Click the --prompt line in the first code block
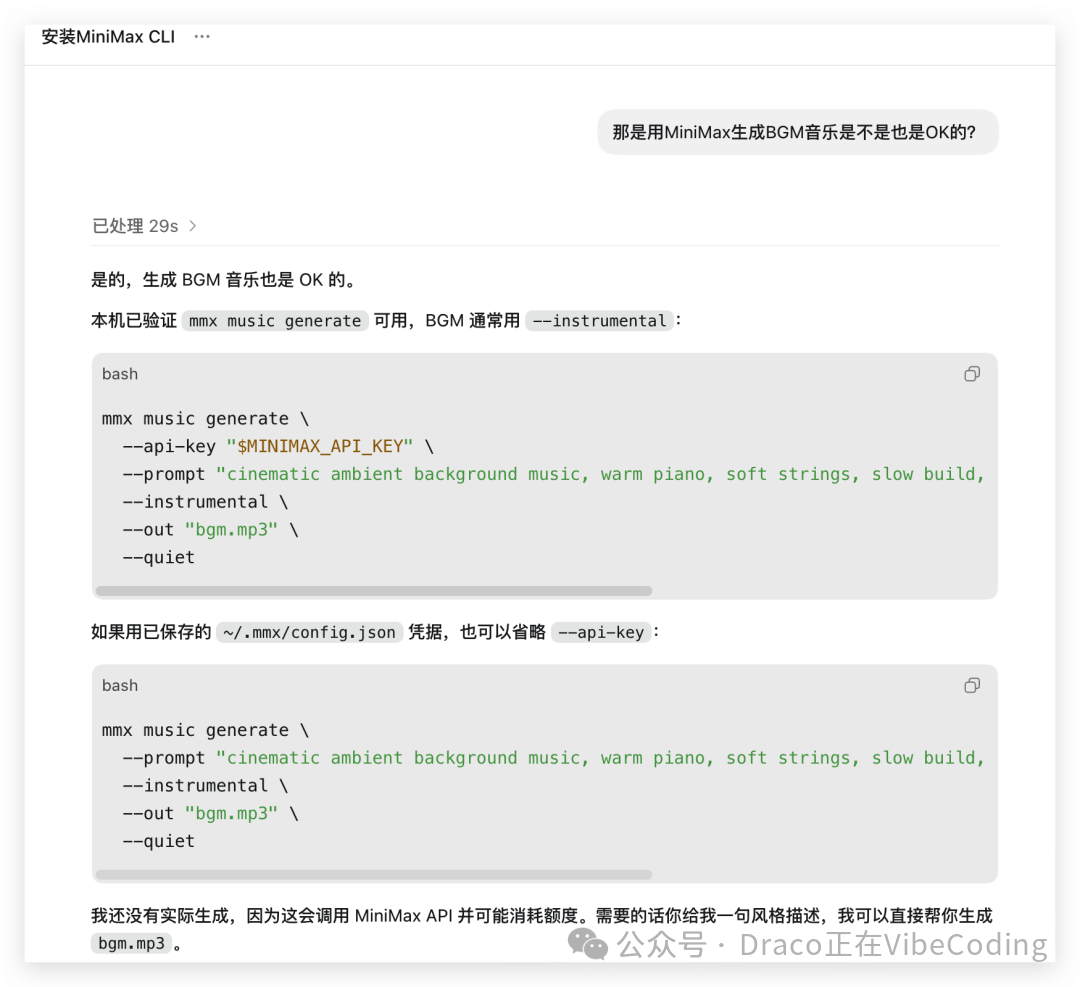Image resolution: width=1080 pixels, height=987 pixels. coord(554,475)
